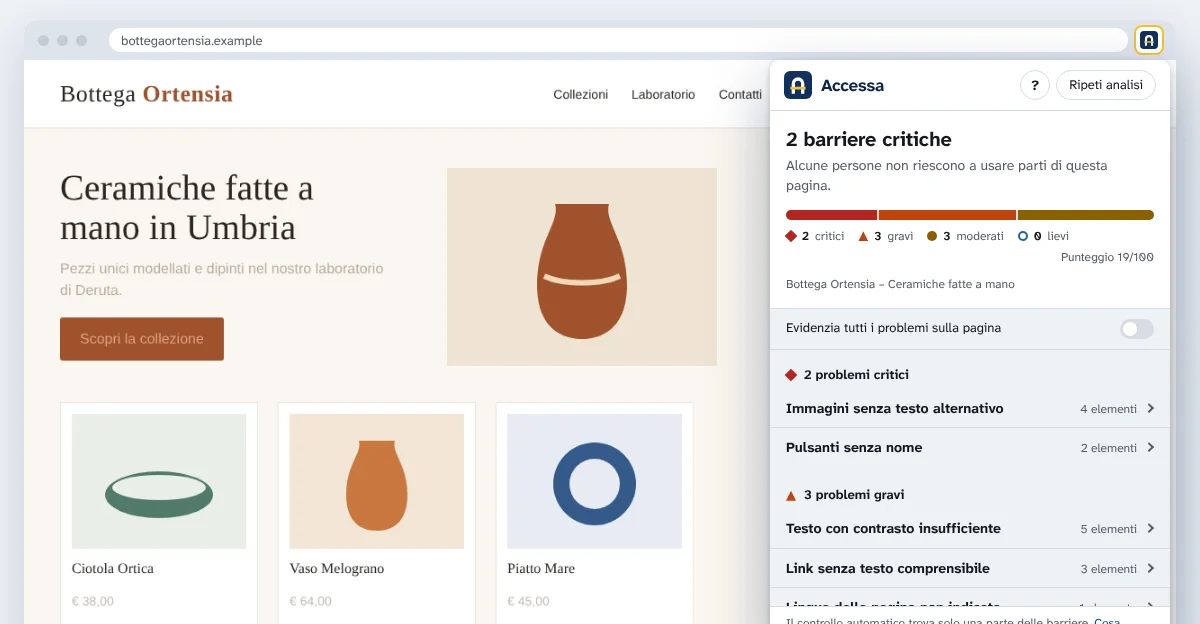Click the Accessa extension icon in browser toolbar
Screen dimensions: 1200x624
[x=1149, y=40]
